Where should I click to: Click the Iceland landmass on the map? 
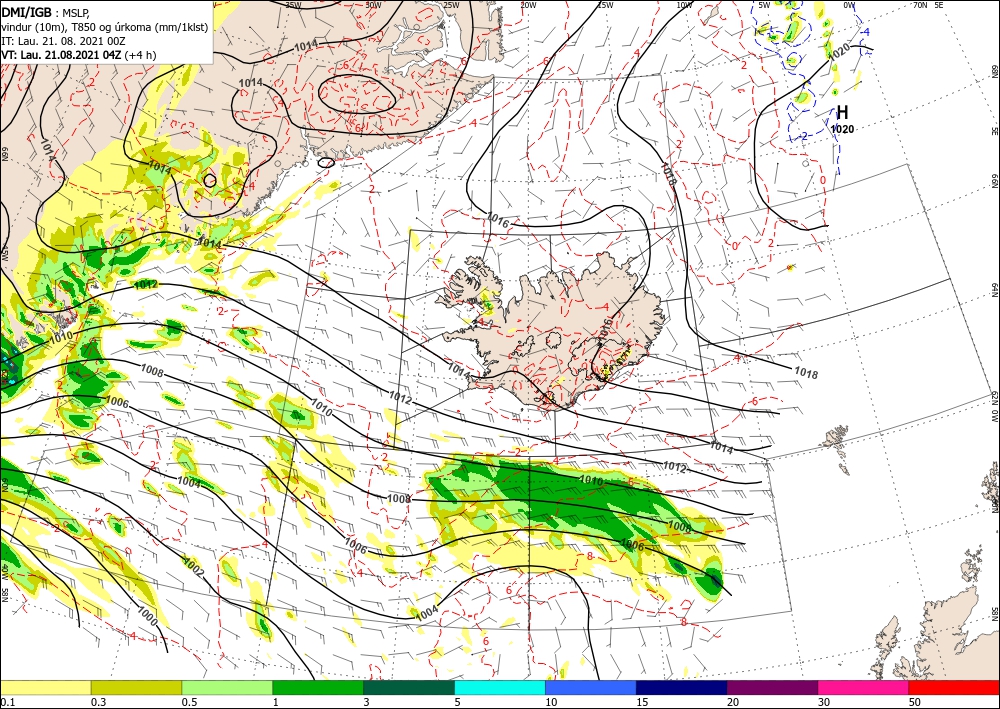click(555, 332)
